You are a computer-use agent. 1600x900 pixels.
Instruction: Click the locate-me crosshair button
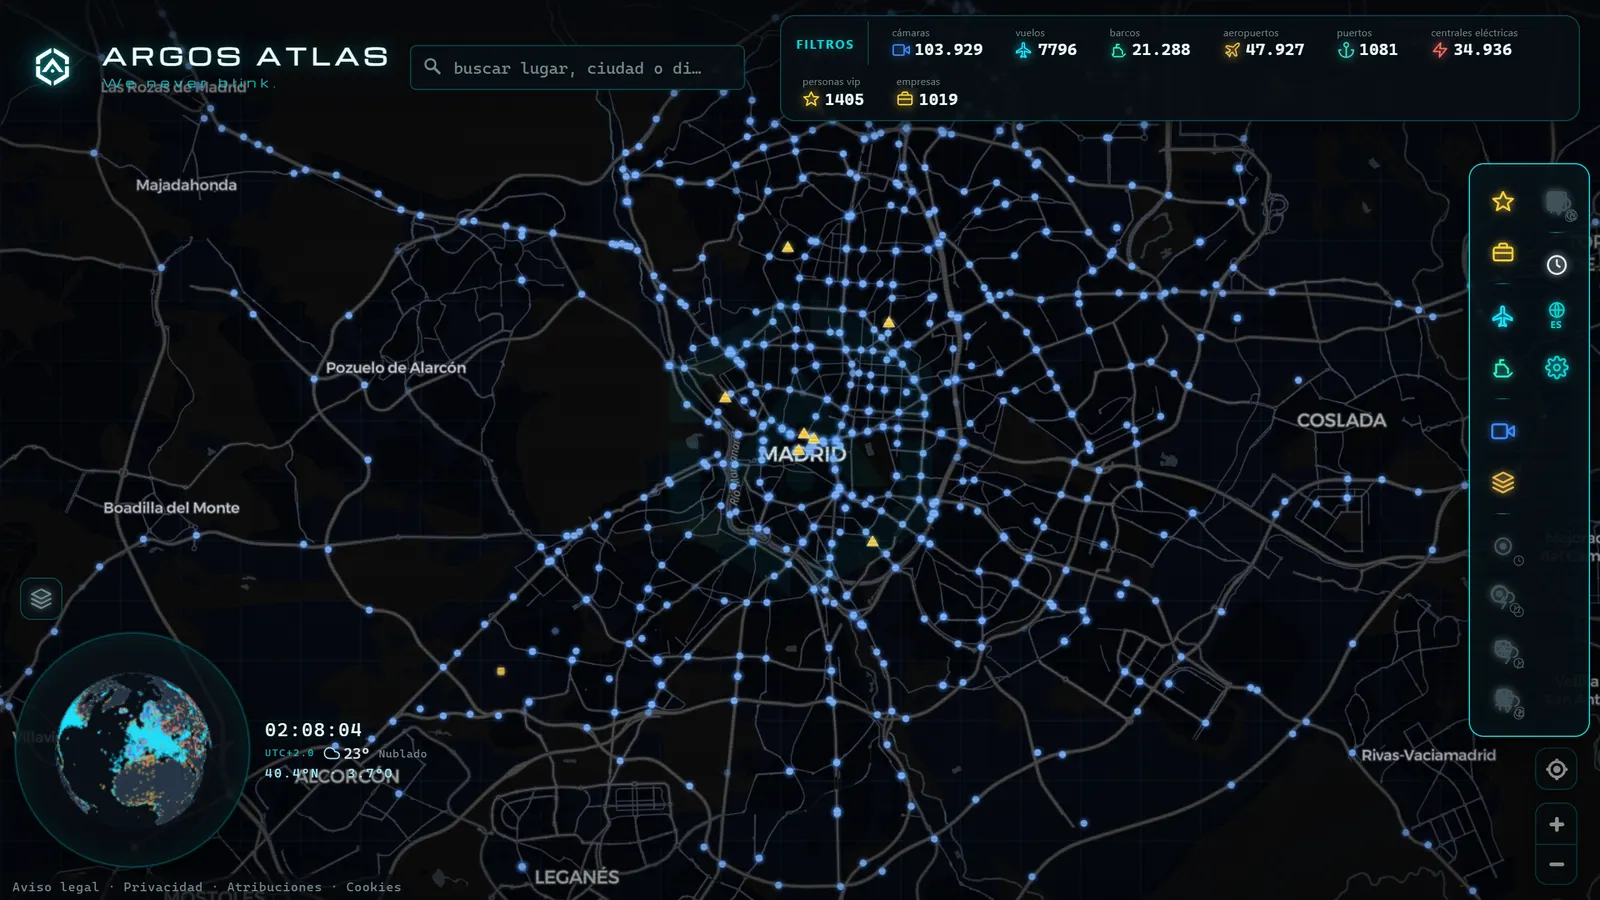[x=1557, y=769]
